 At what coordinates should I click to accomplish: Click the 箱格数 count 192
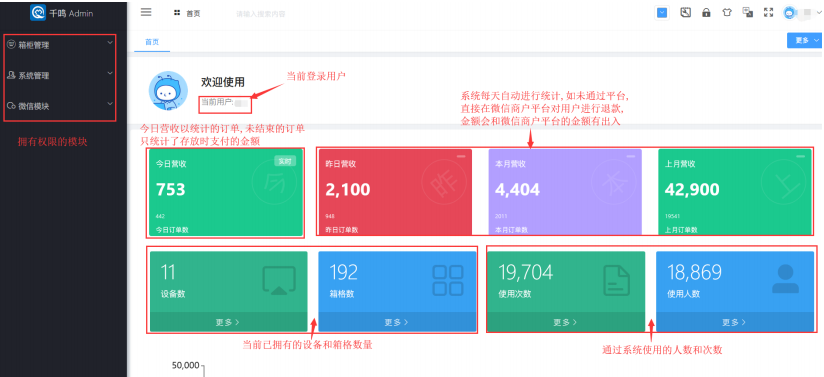(344, 272)
